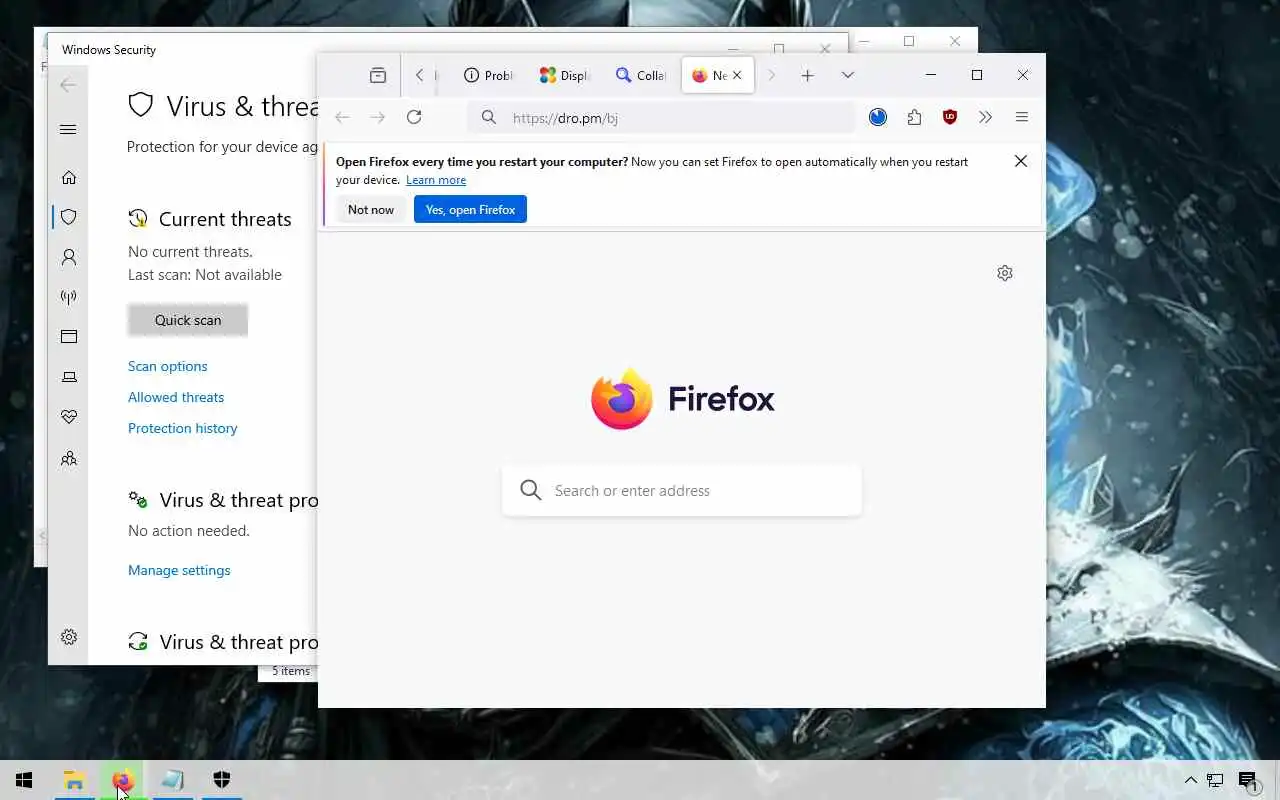1280x800 pixels.
Task: Click the tab strip's right scroll arrow
Action: [771, 75]
